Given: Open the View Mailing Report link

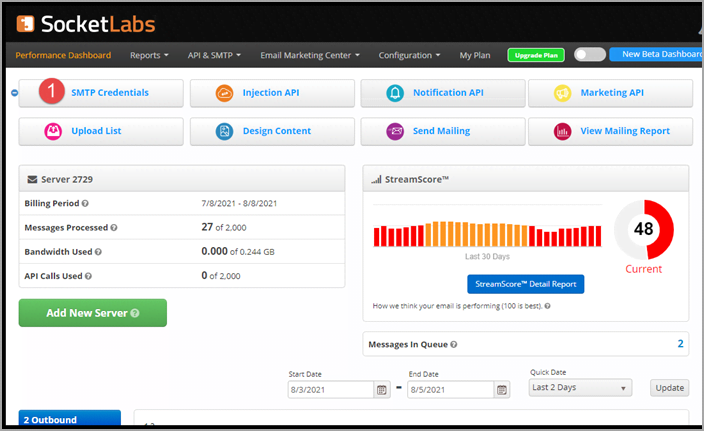Looking at the screenshot, I should [x=610, y=131].
